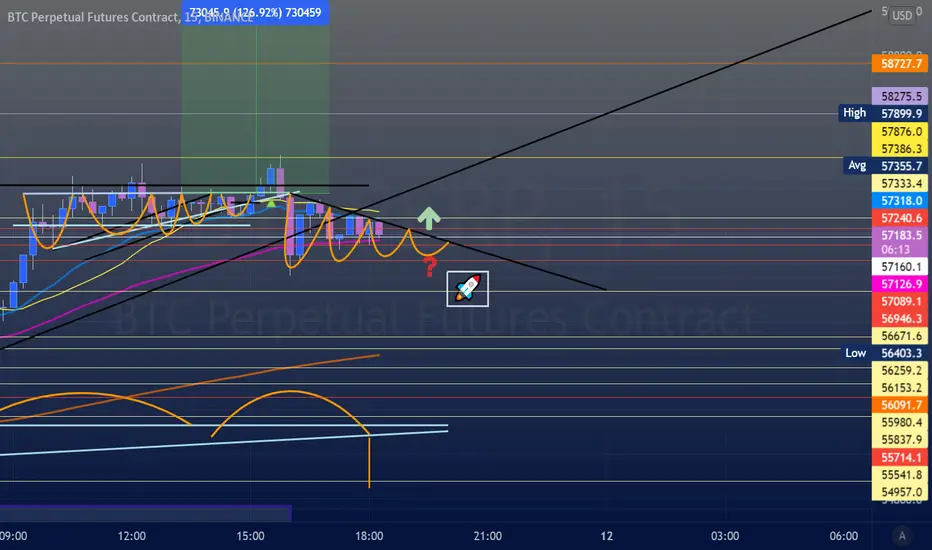The width and height of the screenshot is (932, 550).
Task: Click the 56091.7 orange price label
Action: click(x=900, y=404)
